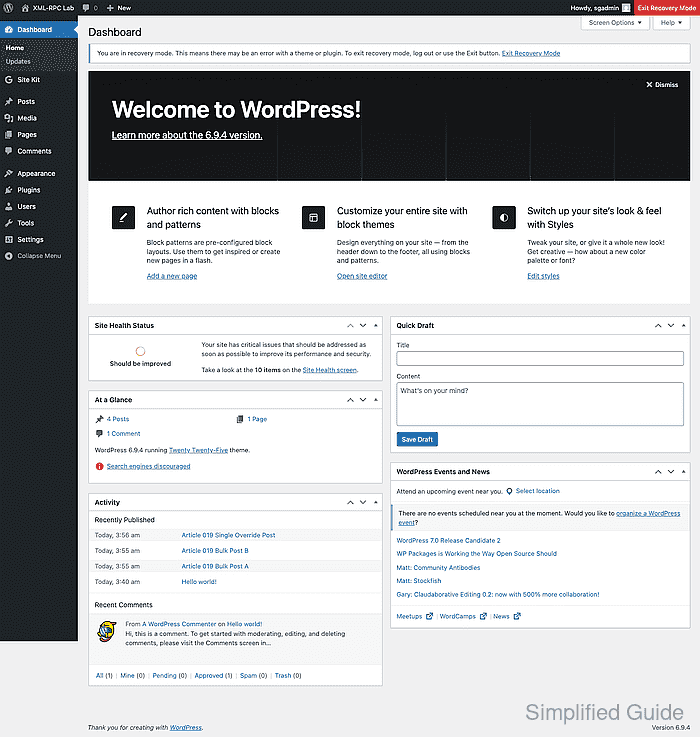Open the Tools wrench icon in sidebar
The width and height of the screenshot is (700, 737).
[x=9, y=223]
